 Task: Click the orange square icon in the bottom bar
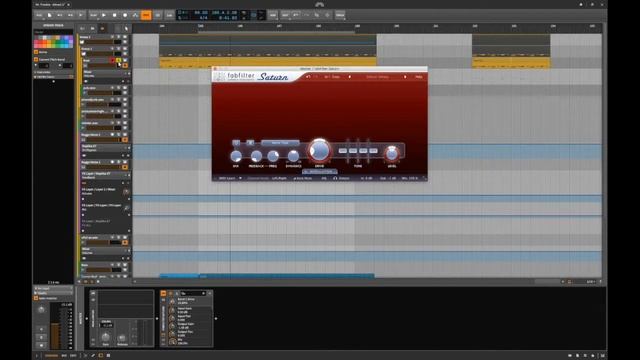coord(100,356)
